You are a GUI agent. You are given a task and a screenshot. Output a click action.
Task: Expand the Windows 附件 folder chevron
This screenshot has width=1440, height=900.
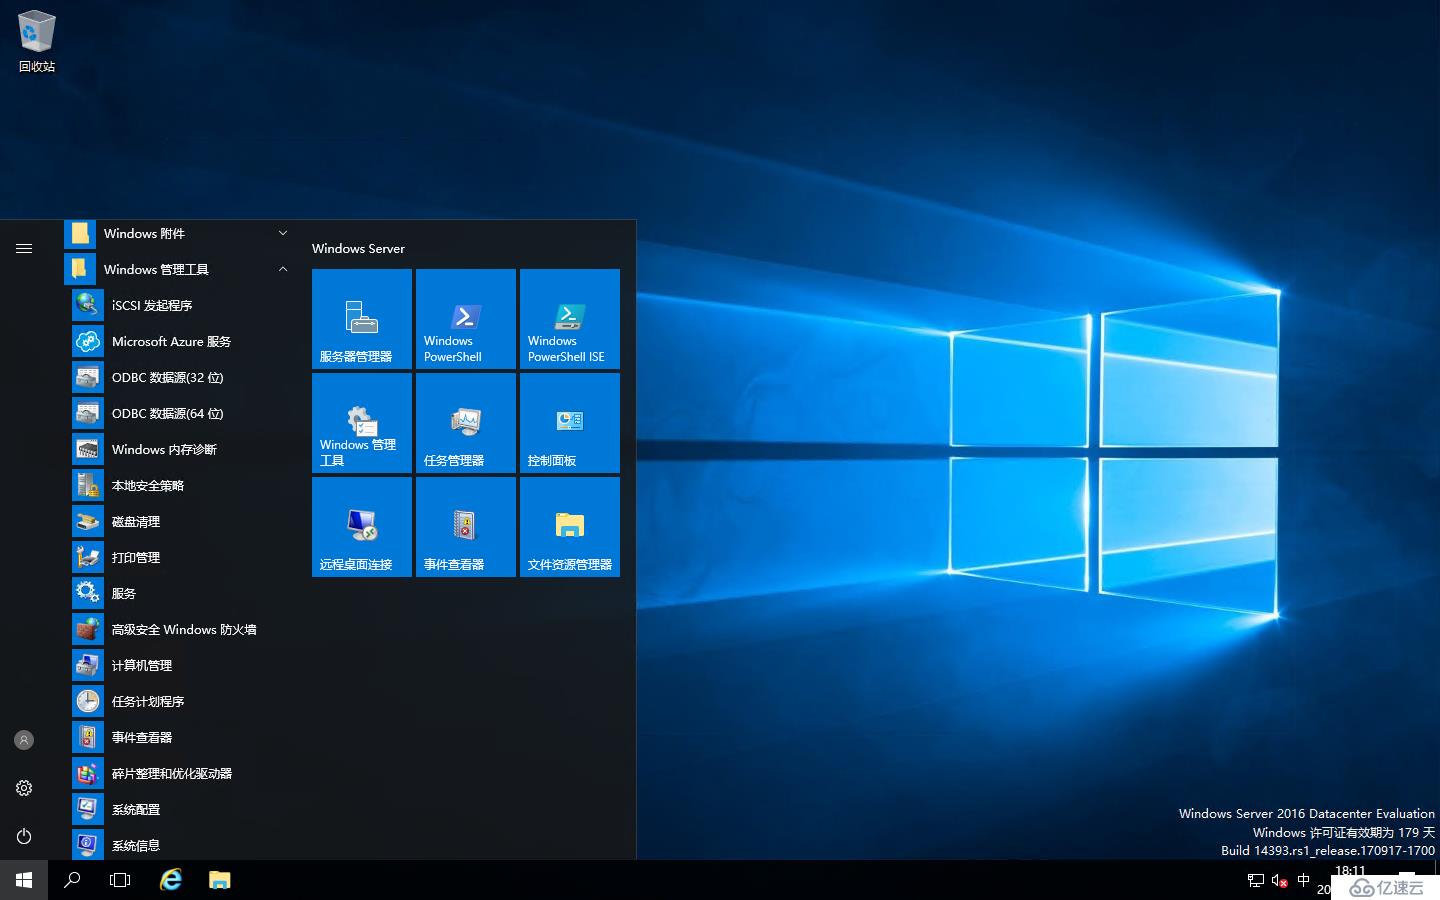283,233
